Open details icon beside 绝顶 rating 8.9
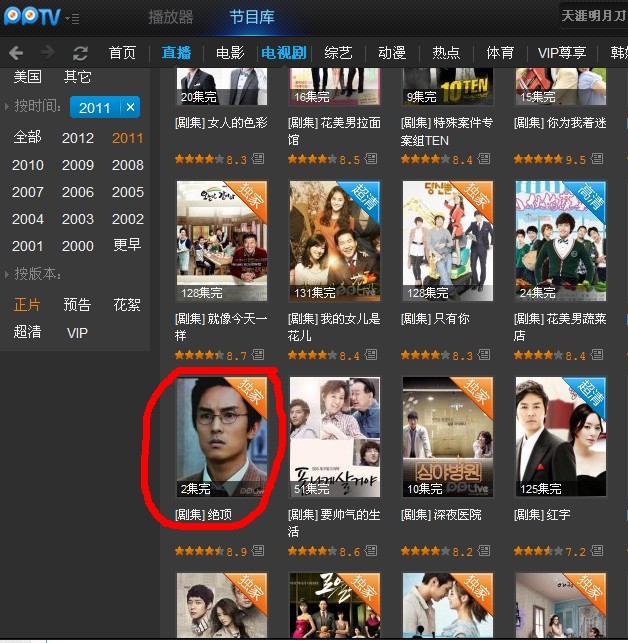628x643 pixels. click(258, 550)
